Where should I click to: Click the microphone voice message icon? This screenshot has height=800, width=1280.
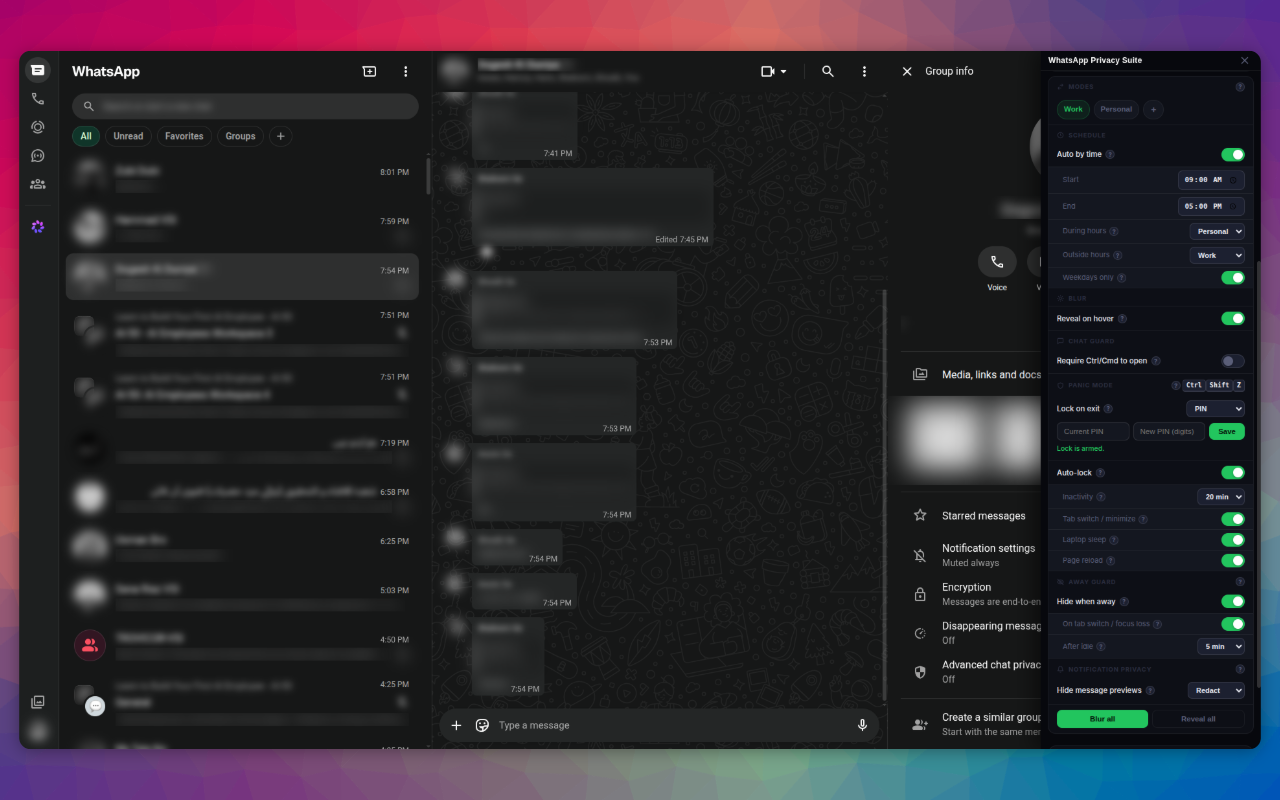[x=862, y=725]
